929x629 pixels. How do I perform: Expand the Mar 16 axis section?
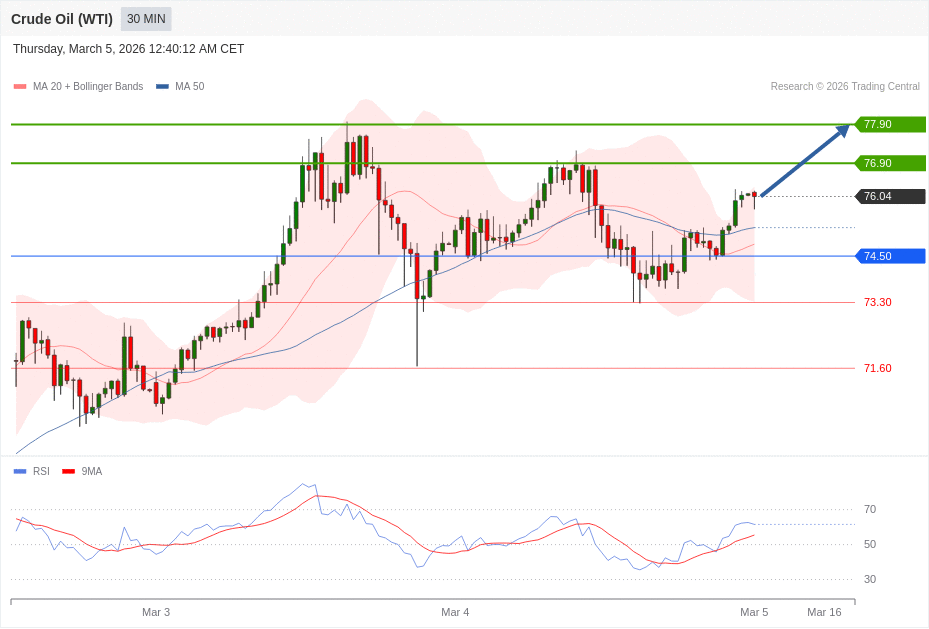coord(824,612)
